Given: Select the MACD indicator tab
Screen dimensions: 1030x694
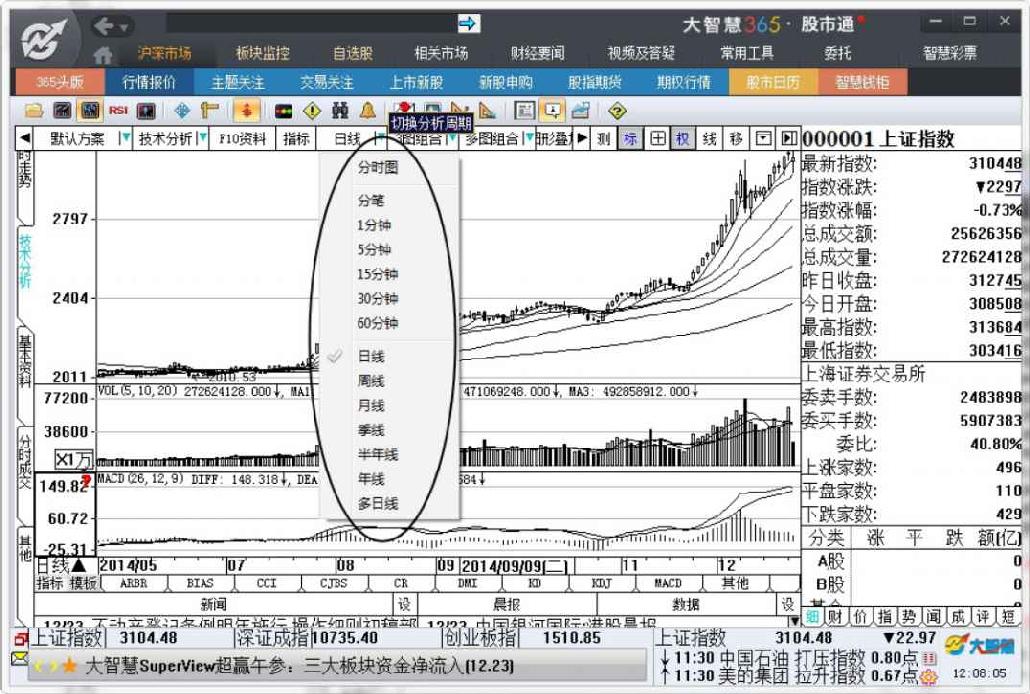Looking at the screenshot, I should pyautogui.click(x=668, y=583).
